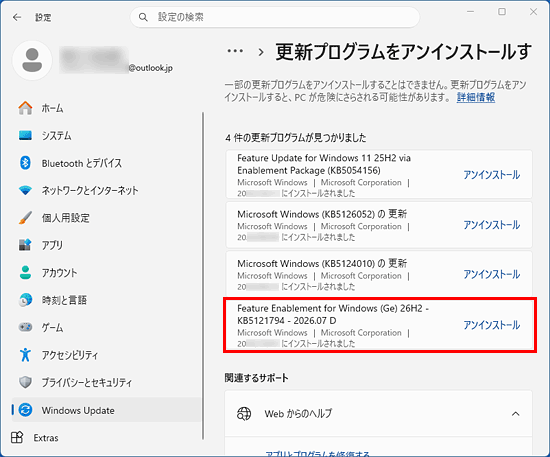Click the Bluetooth icon in the sidebar
550x457 pixels.
click(25, 163)
